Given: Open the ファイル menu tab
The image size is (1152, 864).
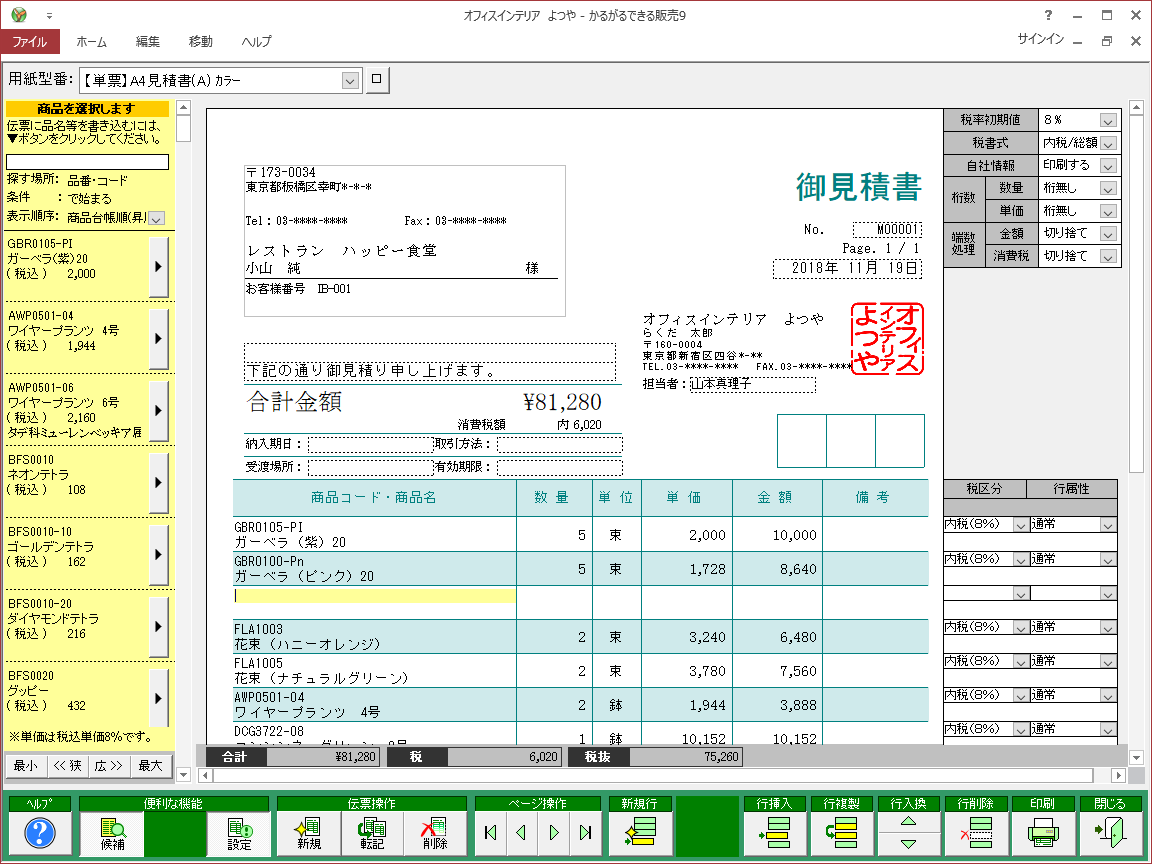Looking at the screenshot, I should pyautogui.click(x=29, y=42).
